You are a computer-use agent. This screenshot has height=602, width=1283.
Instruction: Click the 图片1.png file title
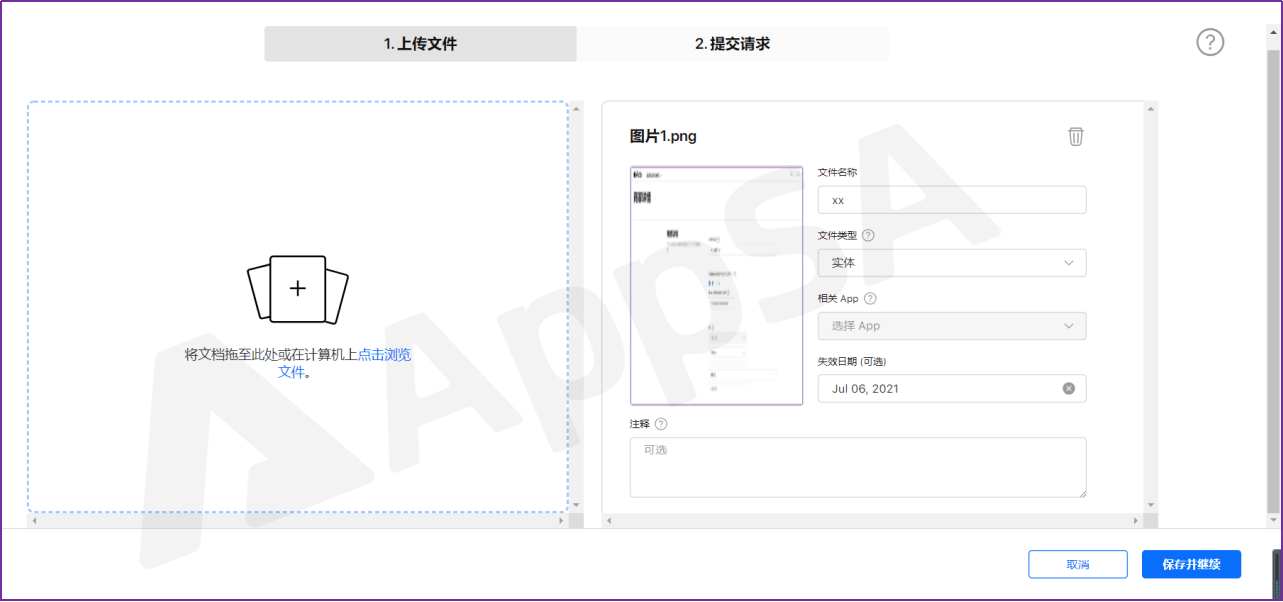pos(663,136)
